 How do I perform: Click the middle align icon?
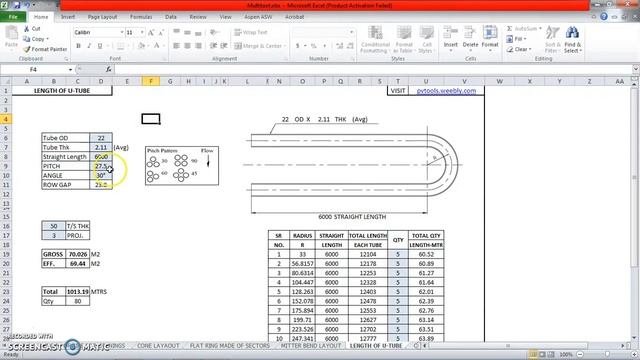click(187, 32)
